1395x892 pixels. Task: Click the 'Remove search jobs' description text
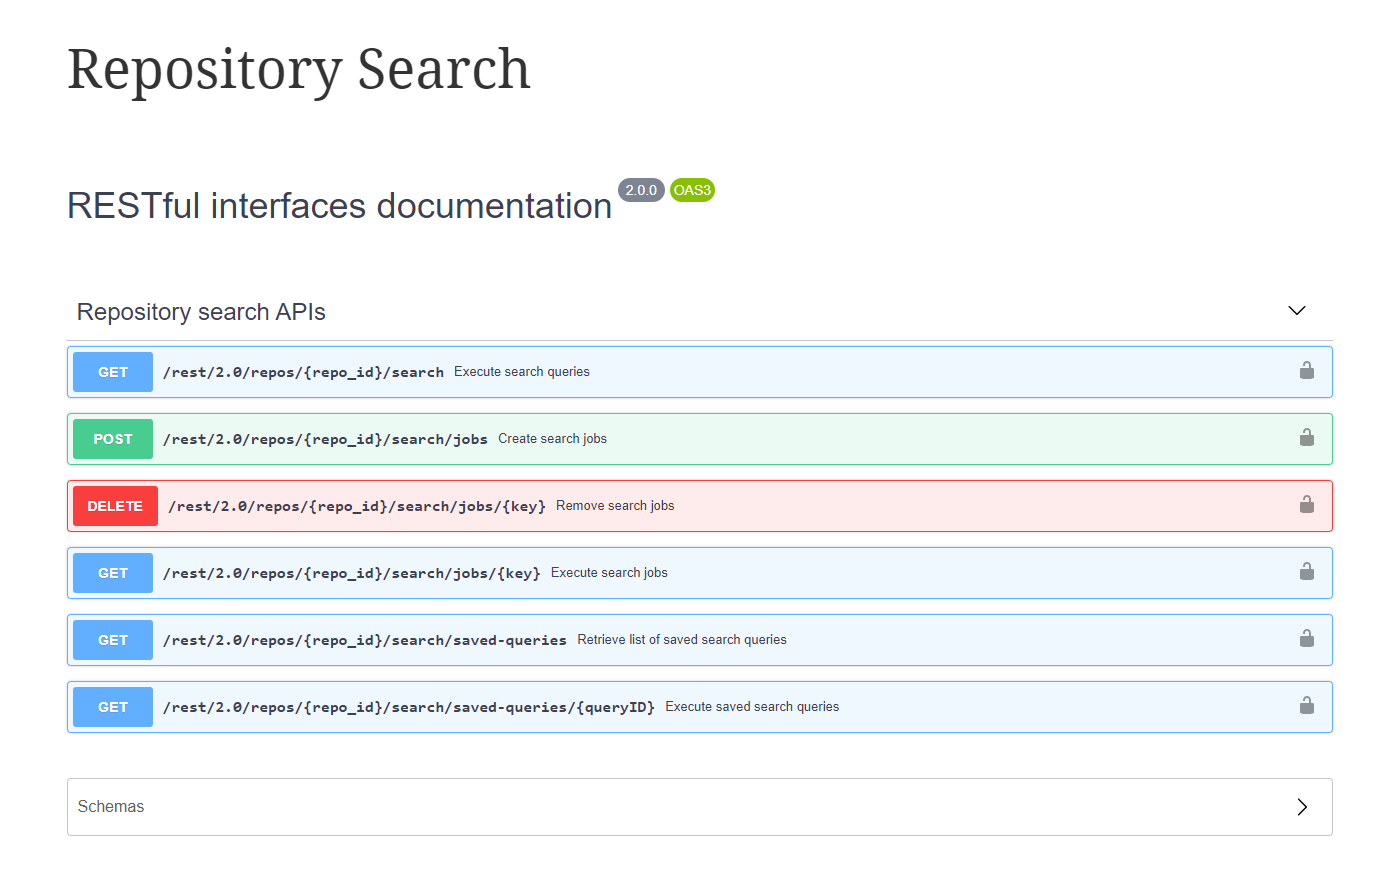[x=615, y=506]
